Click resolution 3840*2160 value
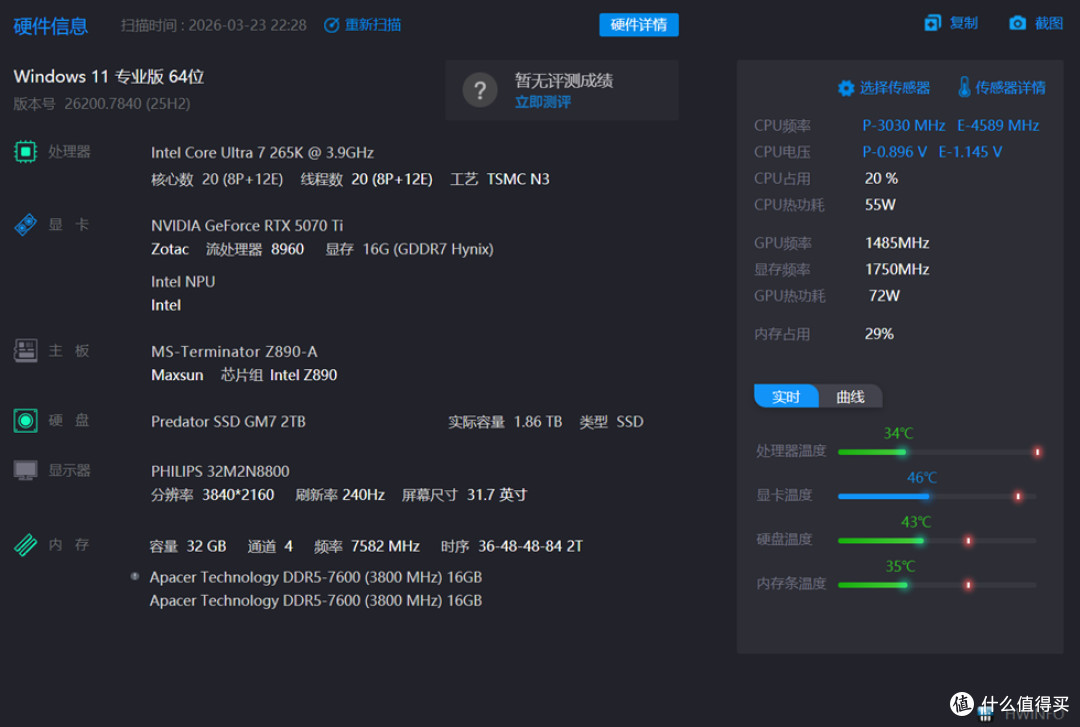Screen dimensions: 1080x727 [238, 495]
